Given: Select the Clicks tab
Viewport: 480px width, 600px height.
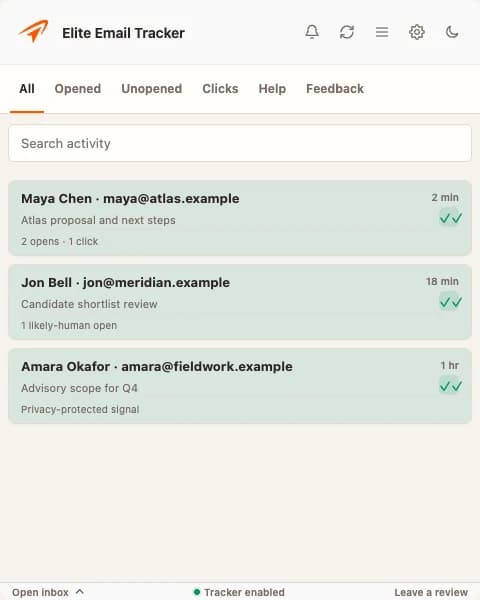Looking at the screenshot, I should (220, 89).
